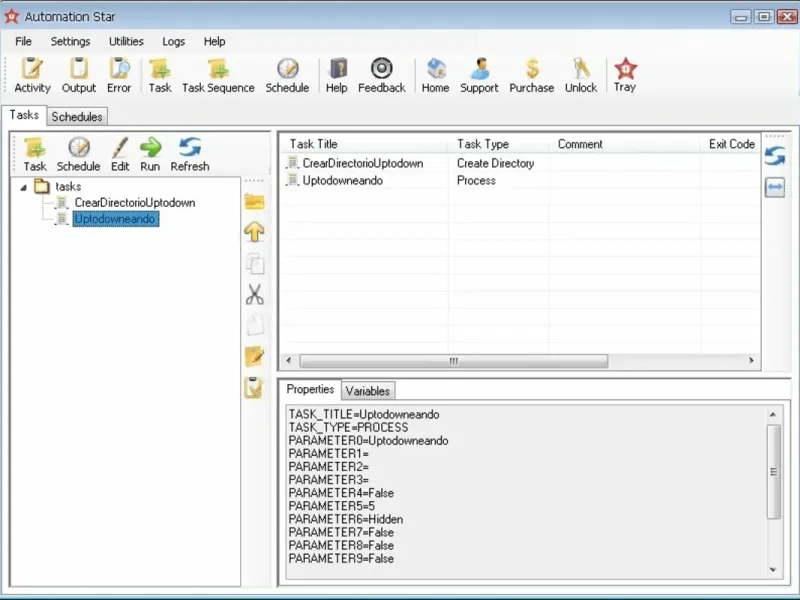Click Refresh in tasks panel toolbar
This screenshot has width=800, height=600.
point(190,154)
